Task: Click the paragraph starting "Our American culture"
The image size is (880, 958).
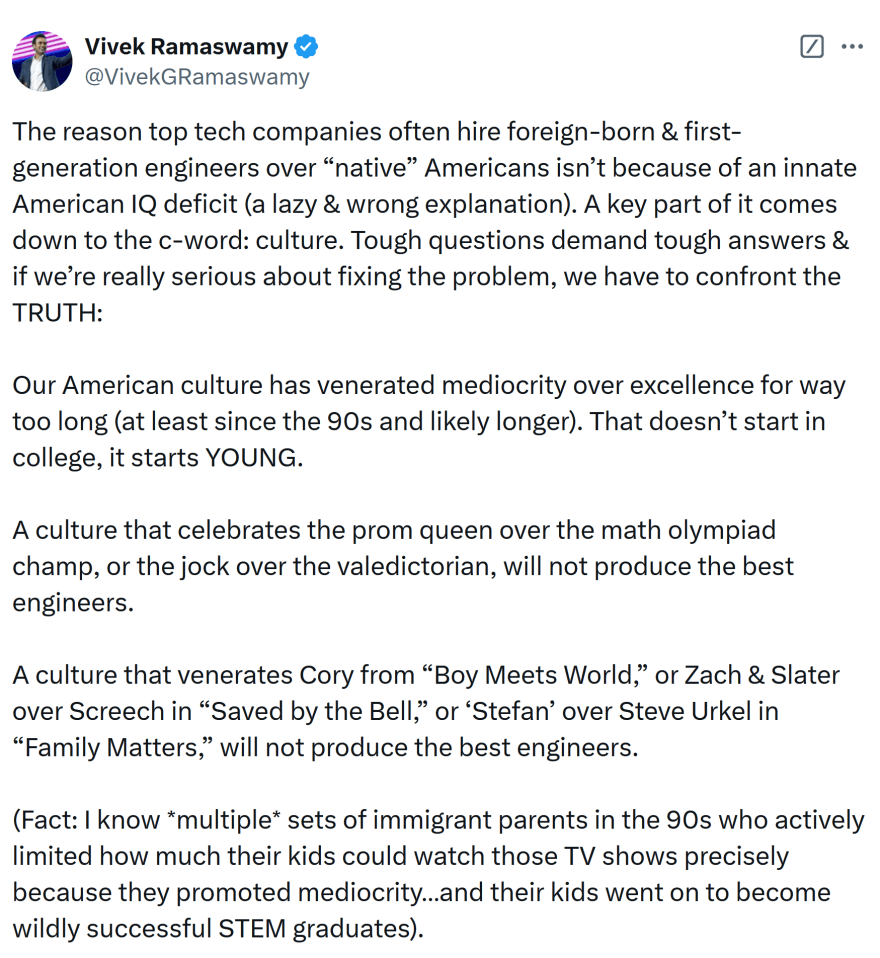Action: [x=429, y=422]
